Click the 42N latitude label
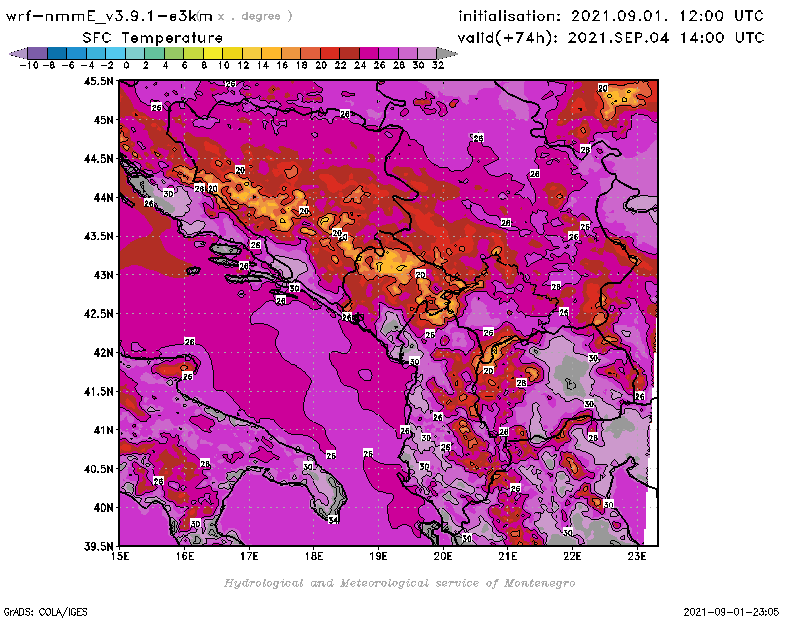Screen dimensions: 800x618 103,353
